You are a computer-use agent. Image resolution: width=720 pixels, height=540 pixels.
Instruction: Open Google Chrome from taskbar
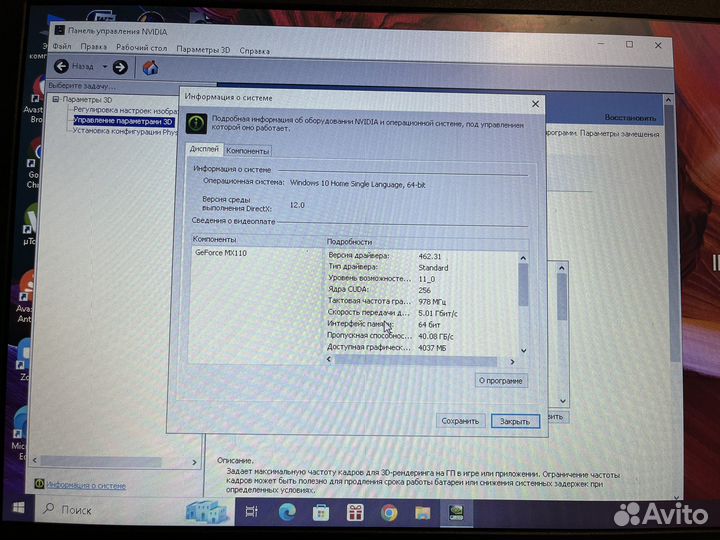click(389, 513)
